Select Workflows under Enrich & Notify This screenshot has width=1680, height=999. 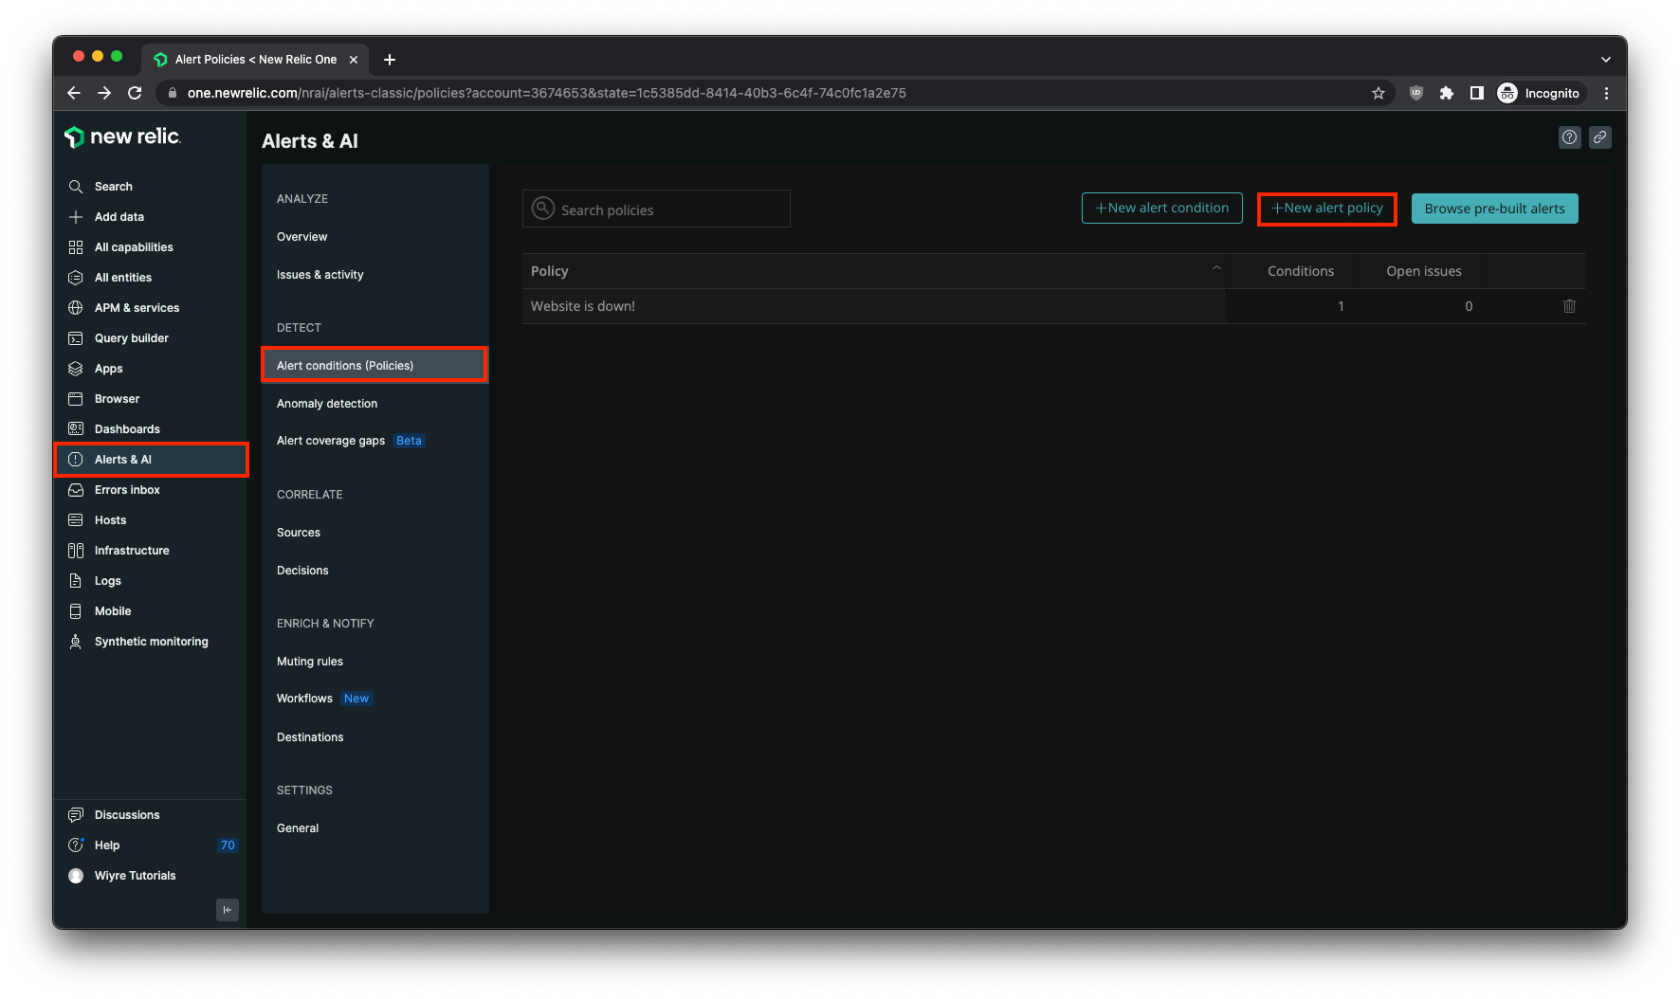[x=305, y=699]
